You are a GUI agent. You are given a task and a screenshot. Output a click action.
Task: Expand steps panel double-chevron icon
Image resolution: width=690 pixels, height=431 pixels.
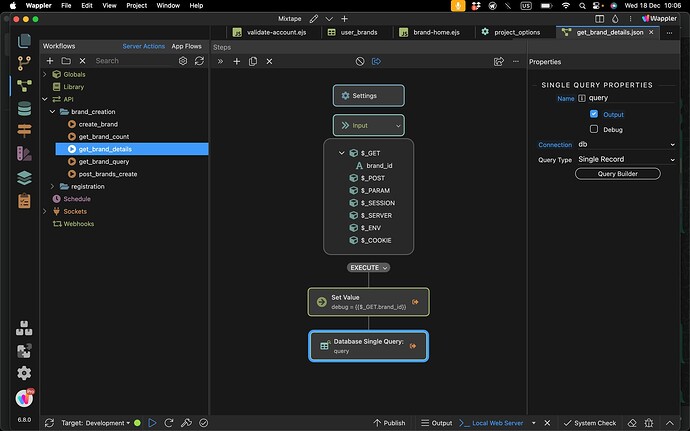(x=220, y=61)
